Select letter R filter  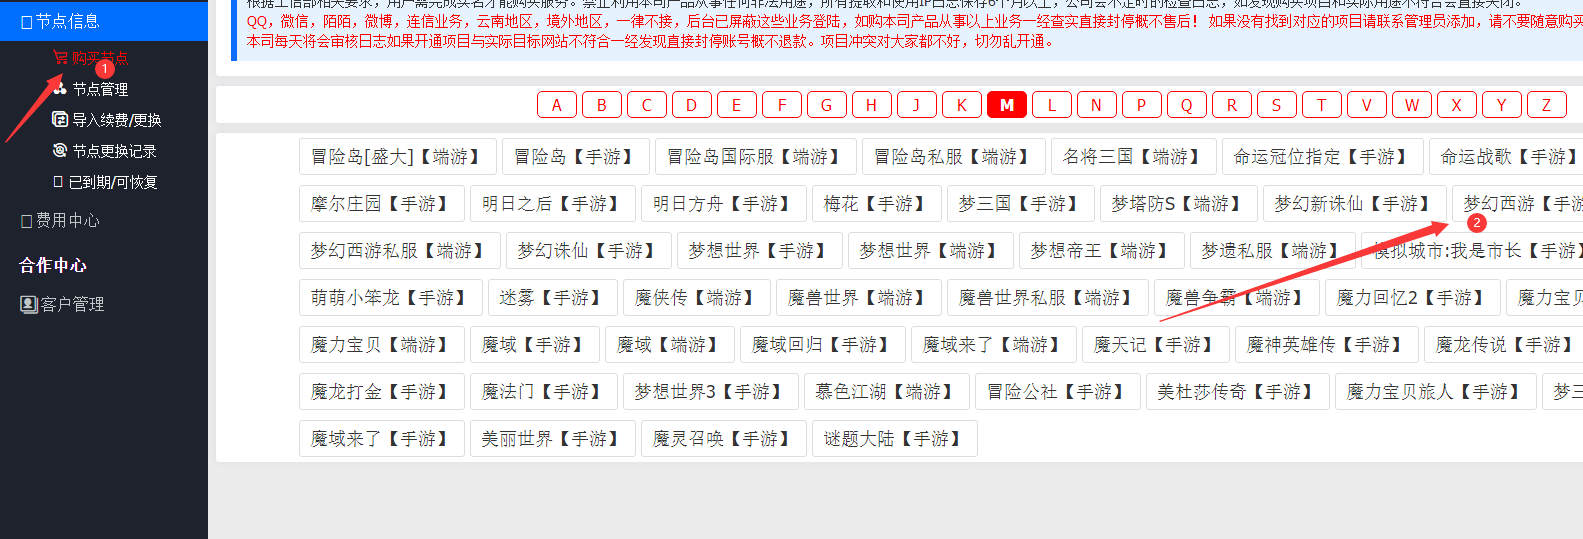coord(1232,105)
